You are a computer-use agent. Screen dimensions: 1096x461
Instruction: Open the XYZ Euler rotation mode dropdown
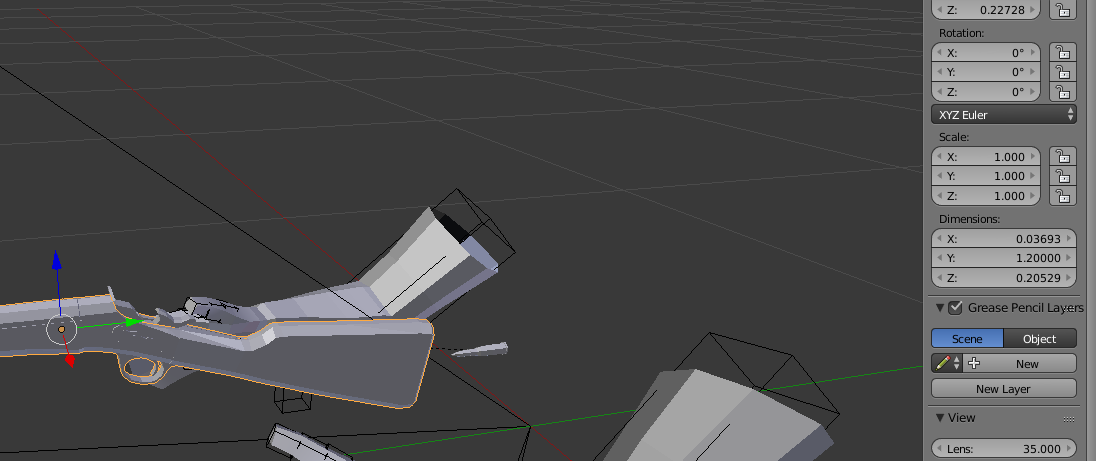(1004, 115)
